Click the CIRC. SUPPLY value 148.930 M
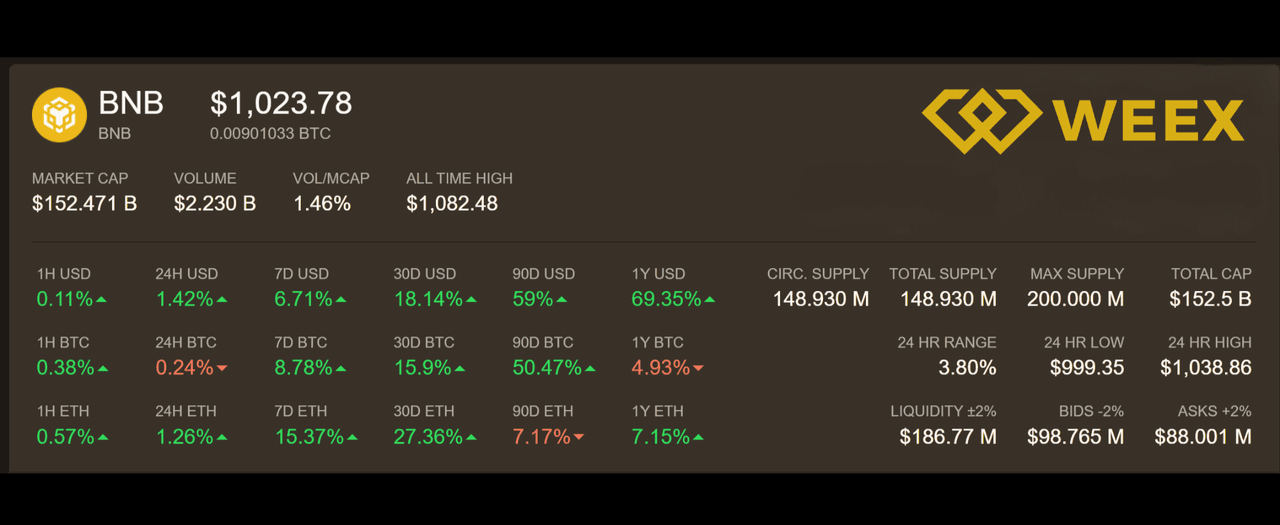The height and width of the screenshot is (525, 1280). coord(821,299)
